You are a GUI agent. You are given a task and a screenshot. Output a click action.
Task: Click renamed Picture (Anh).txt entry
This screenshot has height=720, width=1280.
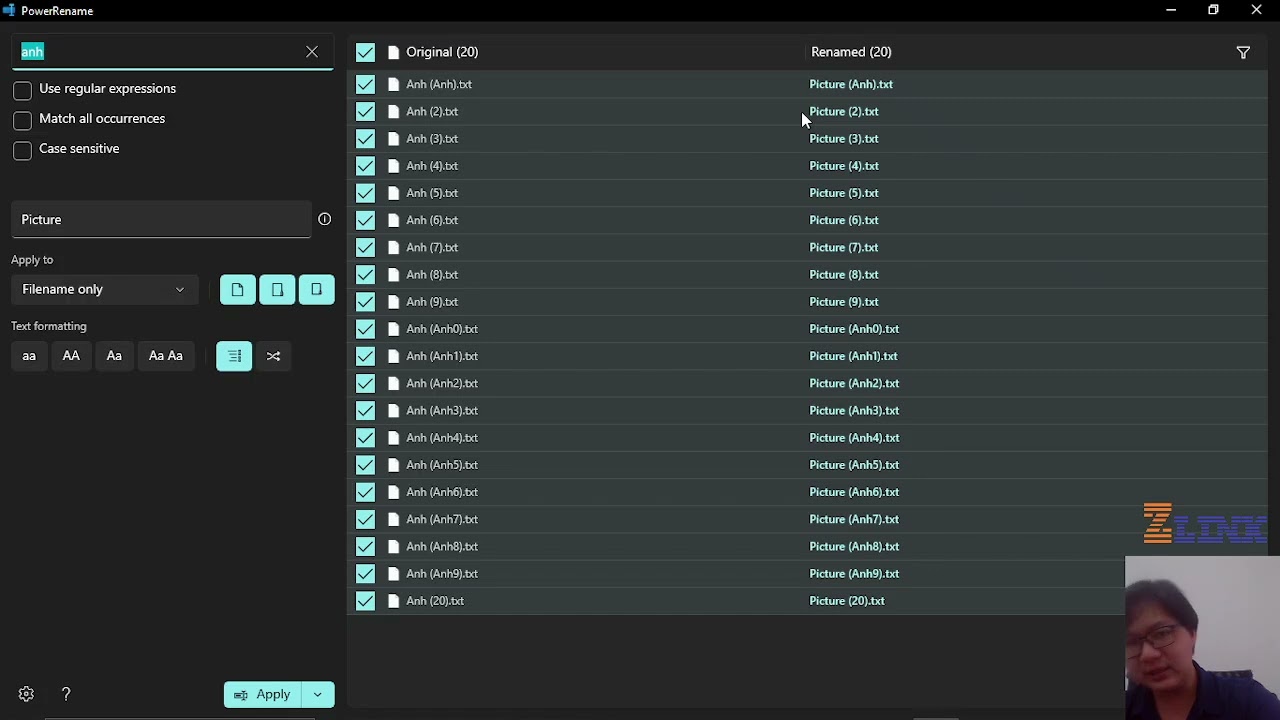pyautogui.click(x=851, y=84)
